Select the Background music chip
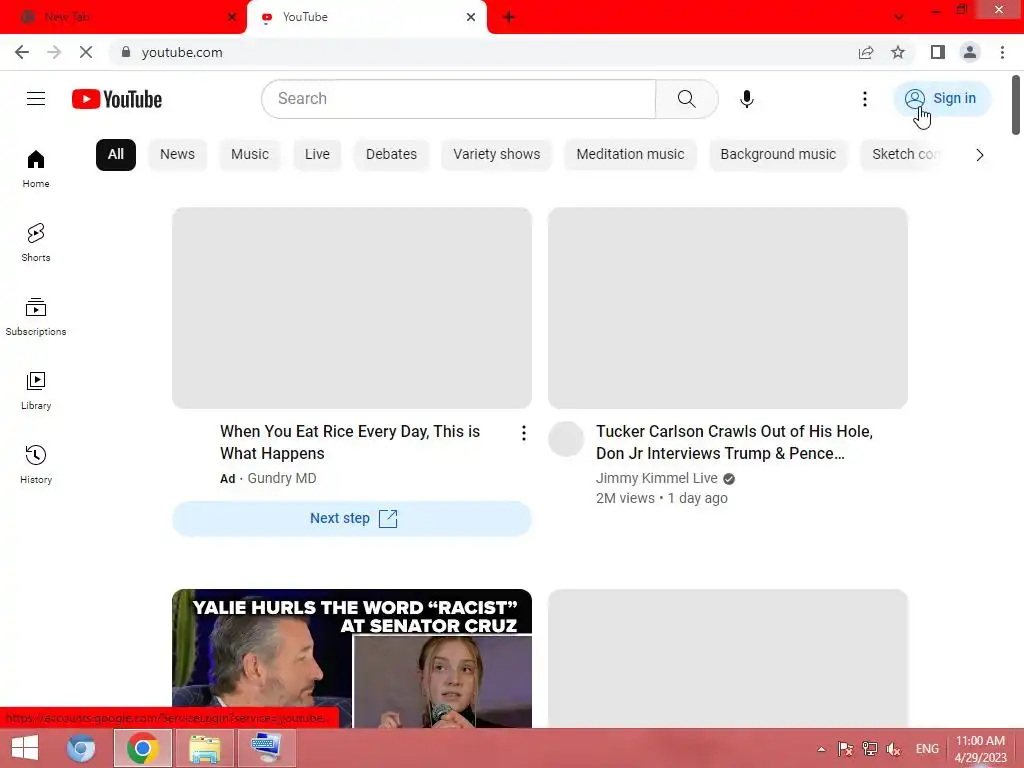1024x768 pixels. 778,155
